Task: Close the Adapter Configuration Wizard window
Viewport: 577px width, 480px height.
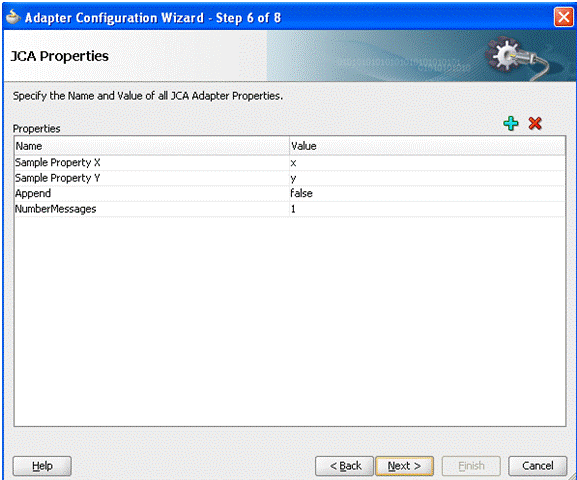Action: (563, 17)
